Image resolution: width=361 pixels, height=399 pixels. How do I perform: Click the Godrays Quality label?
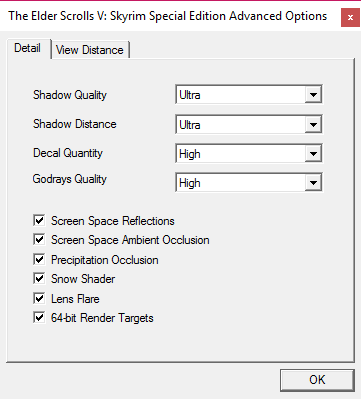[x=70, y=179]
